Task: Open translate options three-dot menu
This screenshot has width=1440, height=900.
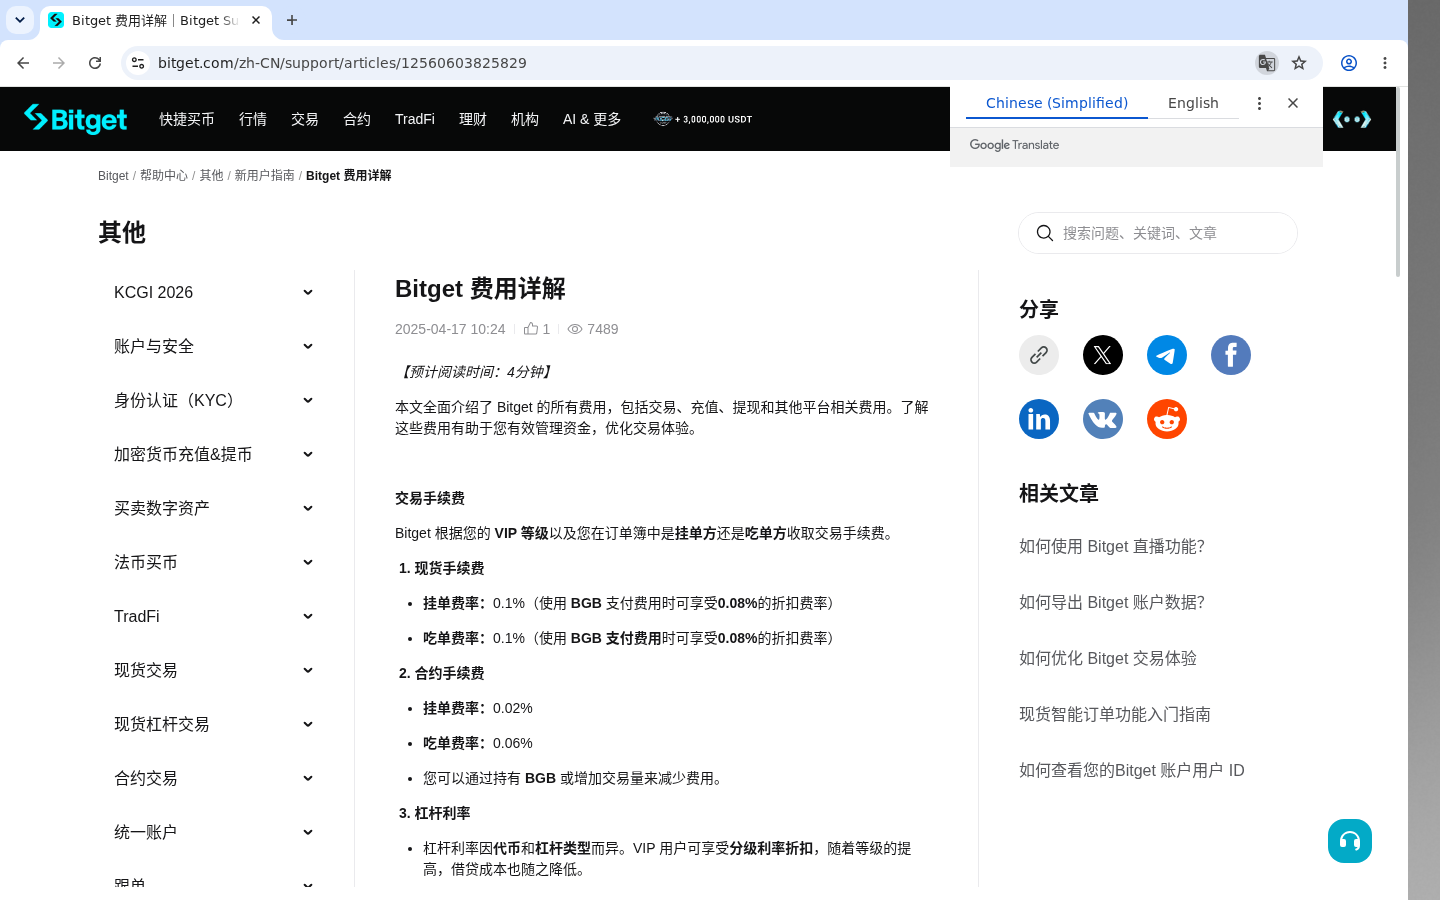Action: pyautogui.click(x=1259, y=103)
